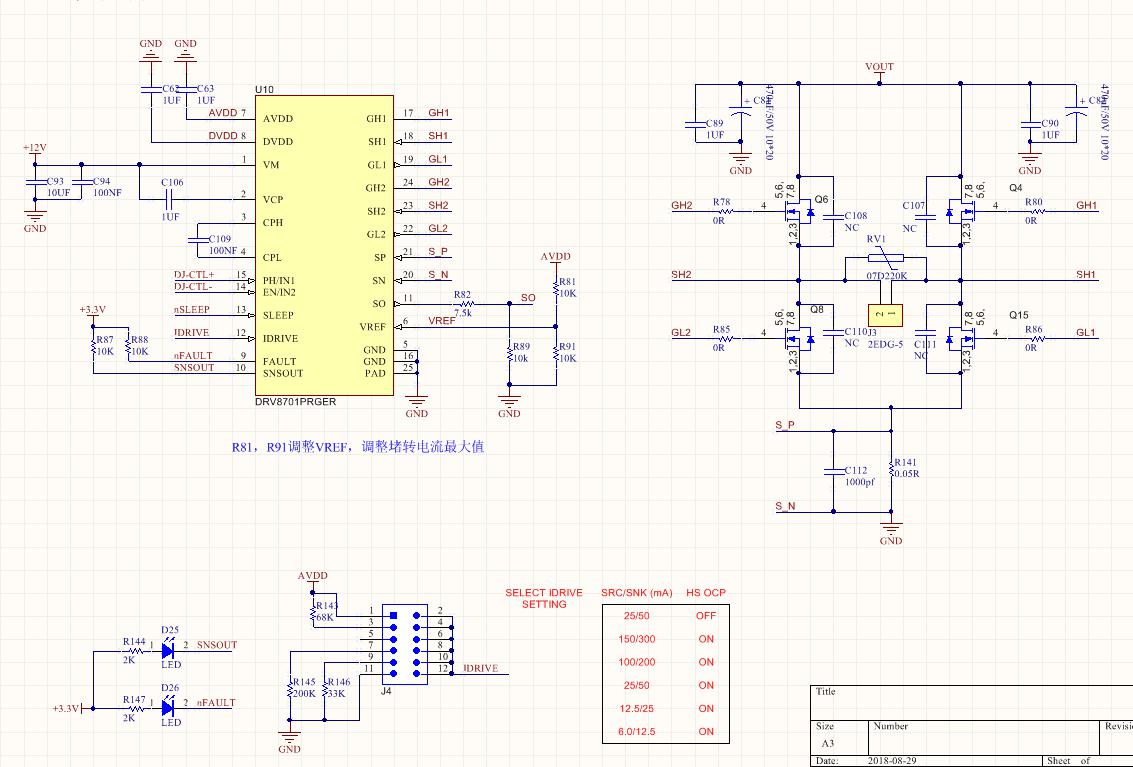
Task: Select the DRV8701PRGER chip U10
Action: click(324, 246)
